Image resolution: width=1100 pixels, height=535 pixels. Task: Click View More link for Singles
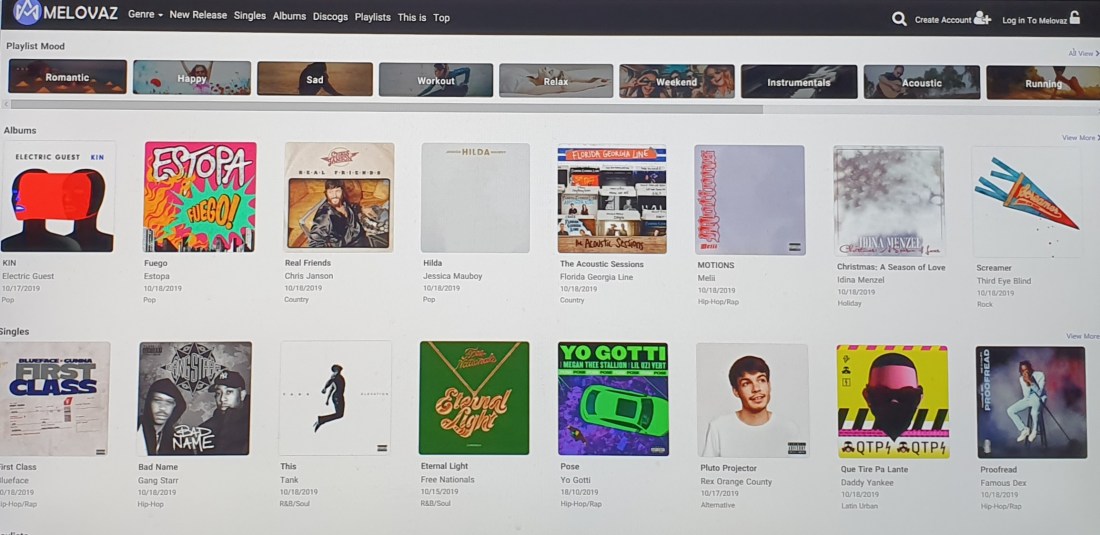point(1082,336)
